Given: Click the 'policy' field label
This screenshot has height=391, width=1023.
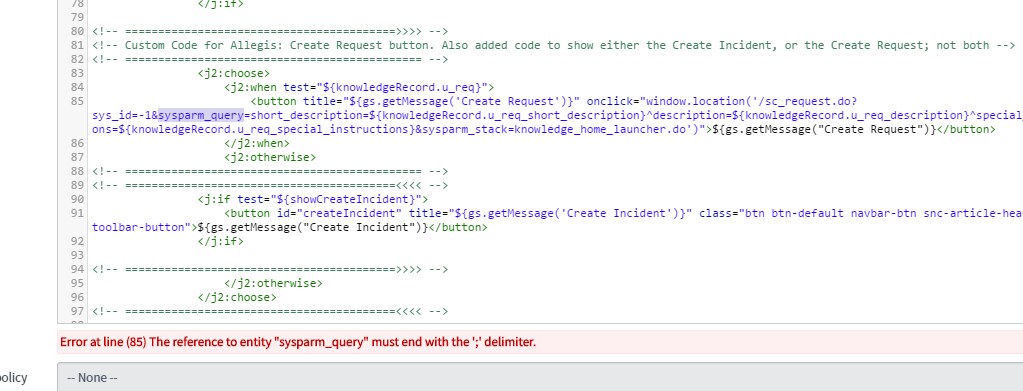Looking at the screenshot, I should pyautogui.click(x=13, y=377).
